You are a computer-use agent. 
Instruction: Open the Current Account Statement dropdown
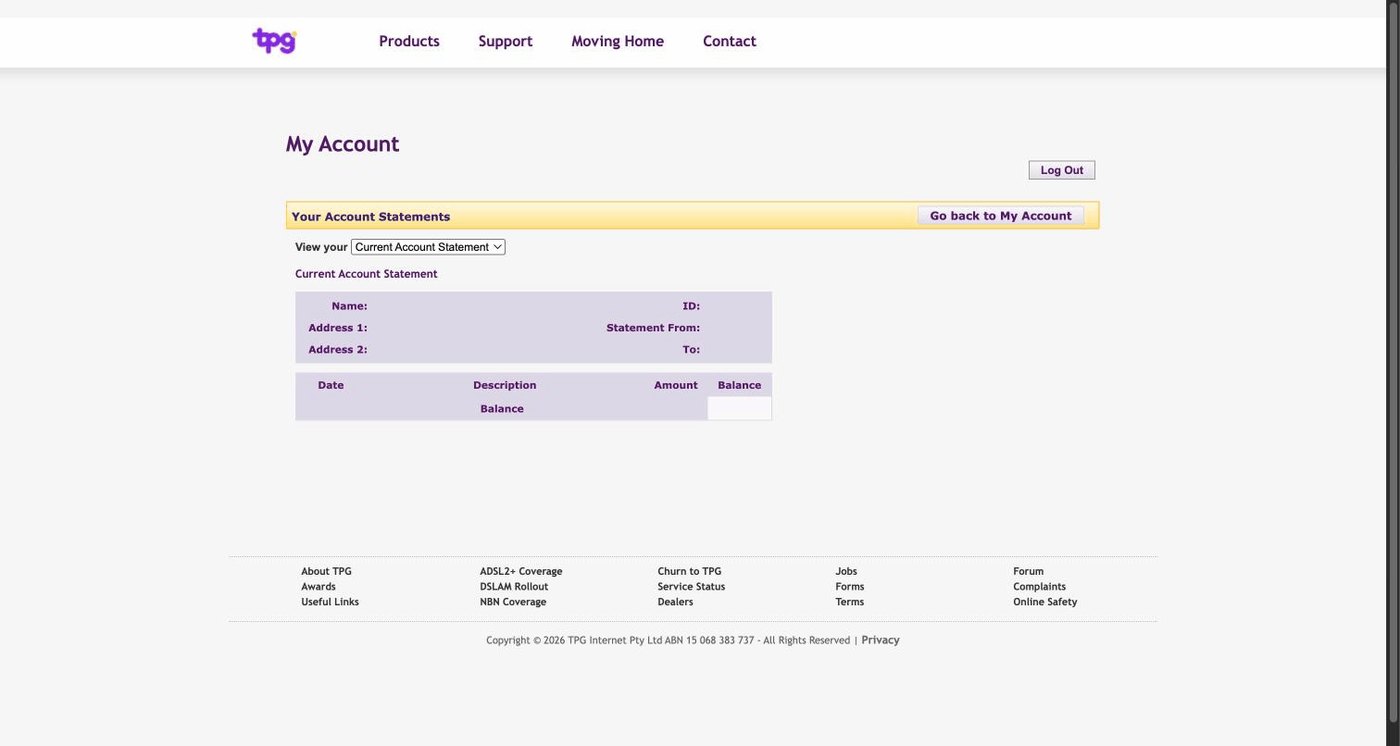click(428, 247)
